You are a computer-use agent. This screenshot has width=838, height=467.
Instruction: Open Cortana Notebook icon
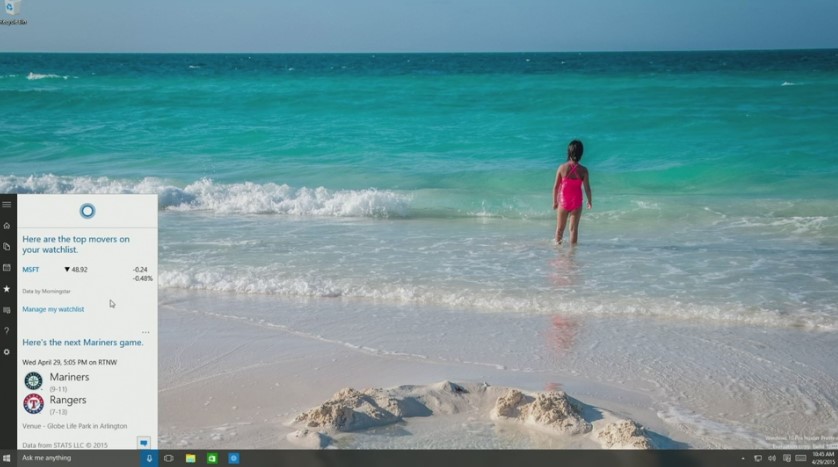(x=7, y=246)
